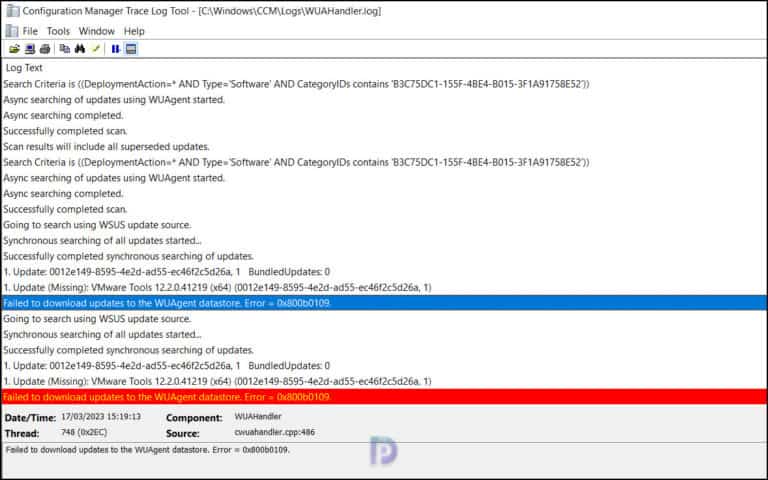Click the Print toolbar icon
Screen dimensions: 768x480
[x=45, y=49]
